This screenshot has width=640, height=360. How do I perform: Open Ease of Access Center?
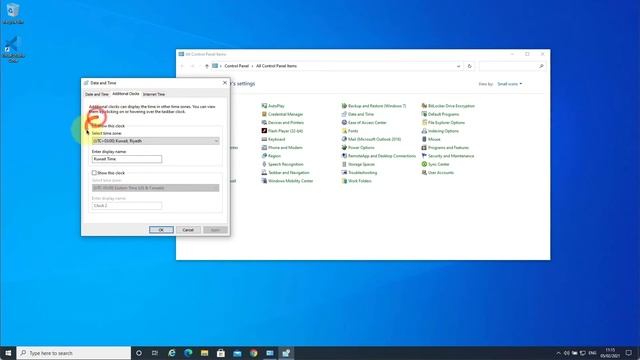[364, 122]
